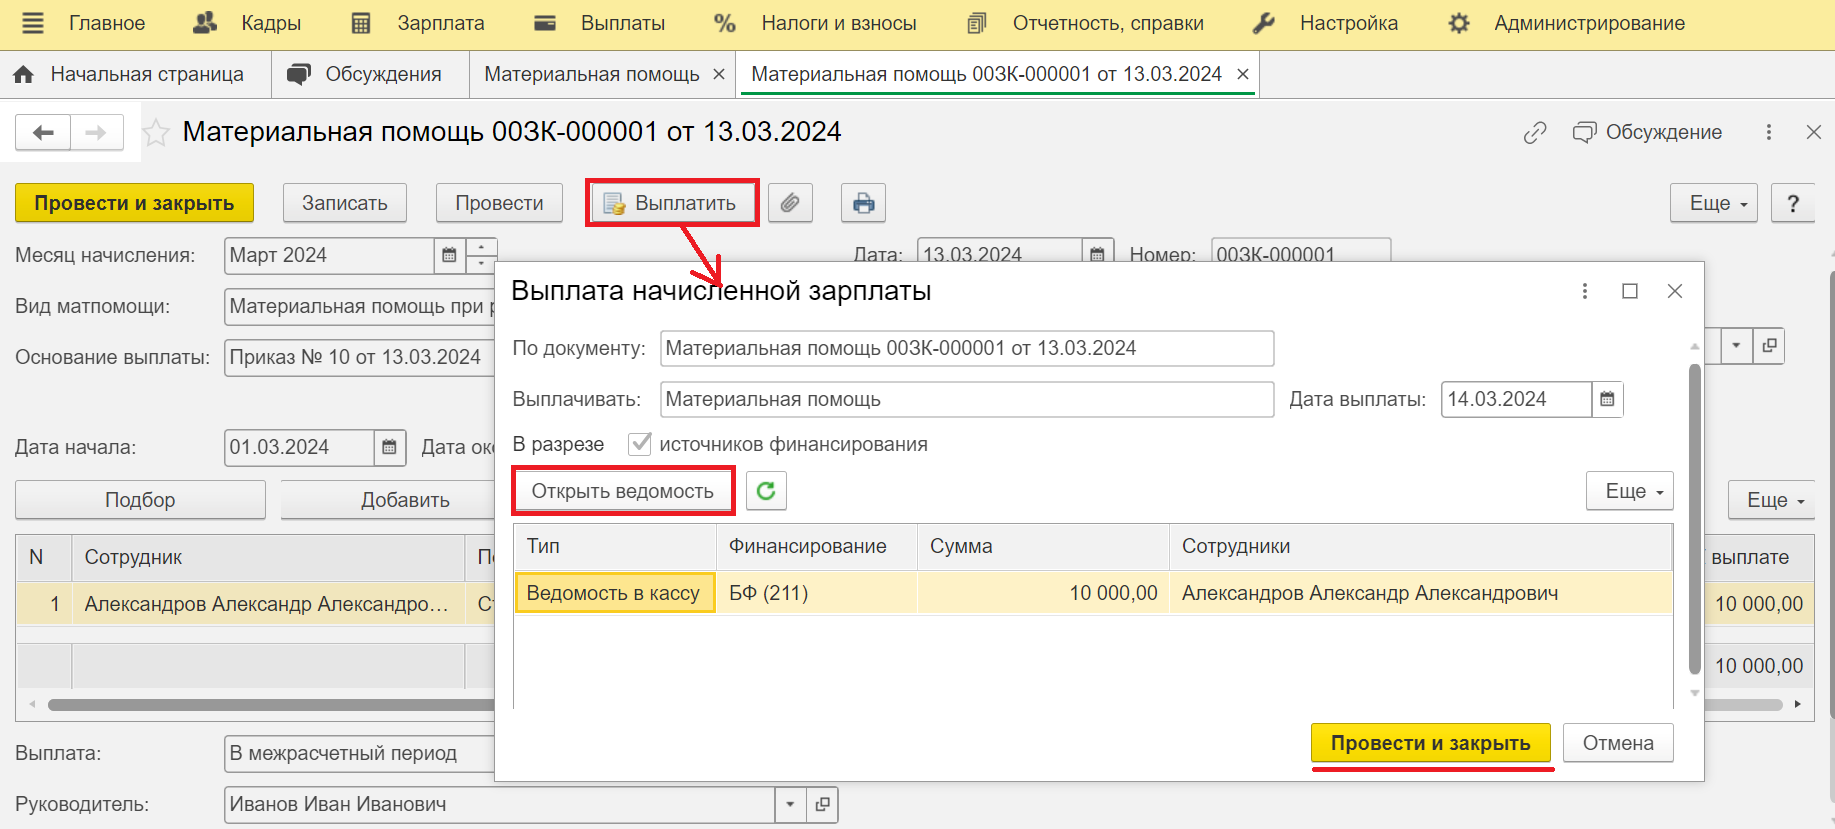Open the payment dialog's three-dot menu
This screenshot has width=1835, height=829.
1584,291
